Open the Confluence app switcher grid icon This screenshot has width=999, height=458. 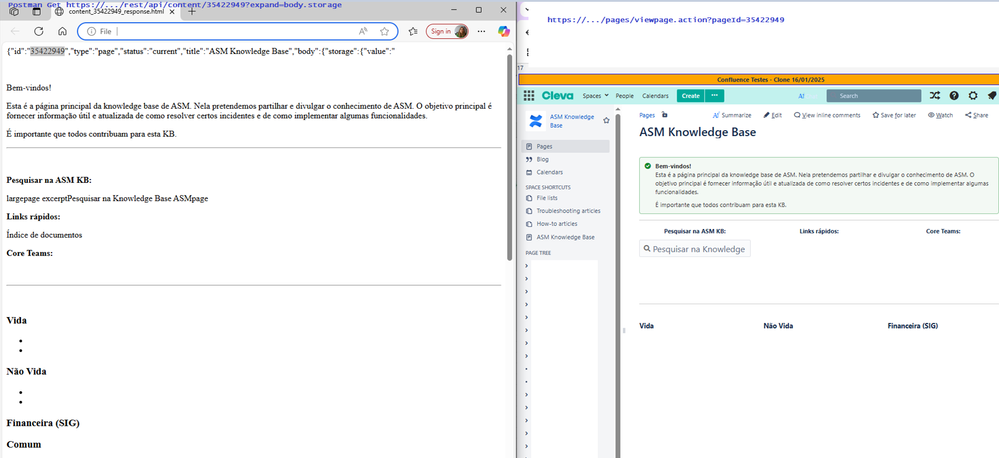pos(529,96)
